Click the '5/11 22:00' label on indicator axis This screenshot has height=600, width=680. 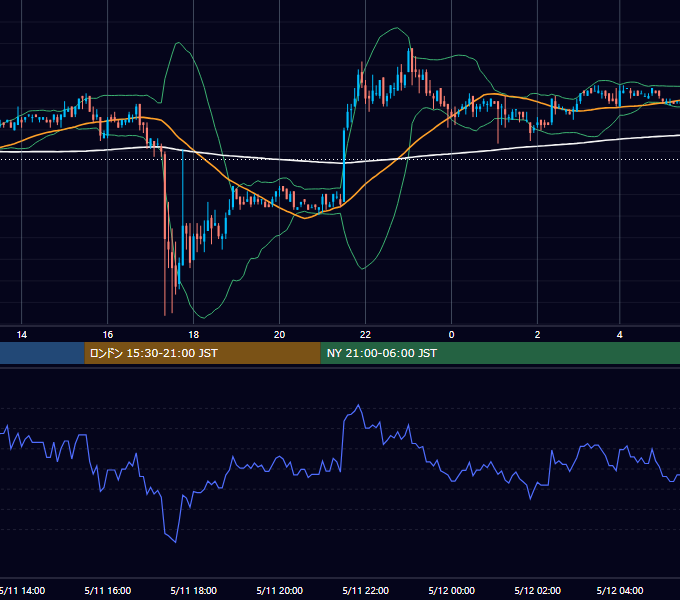coord(365,590)
